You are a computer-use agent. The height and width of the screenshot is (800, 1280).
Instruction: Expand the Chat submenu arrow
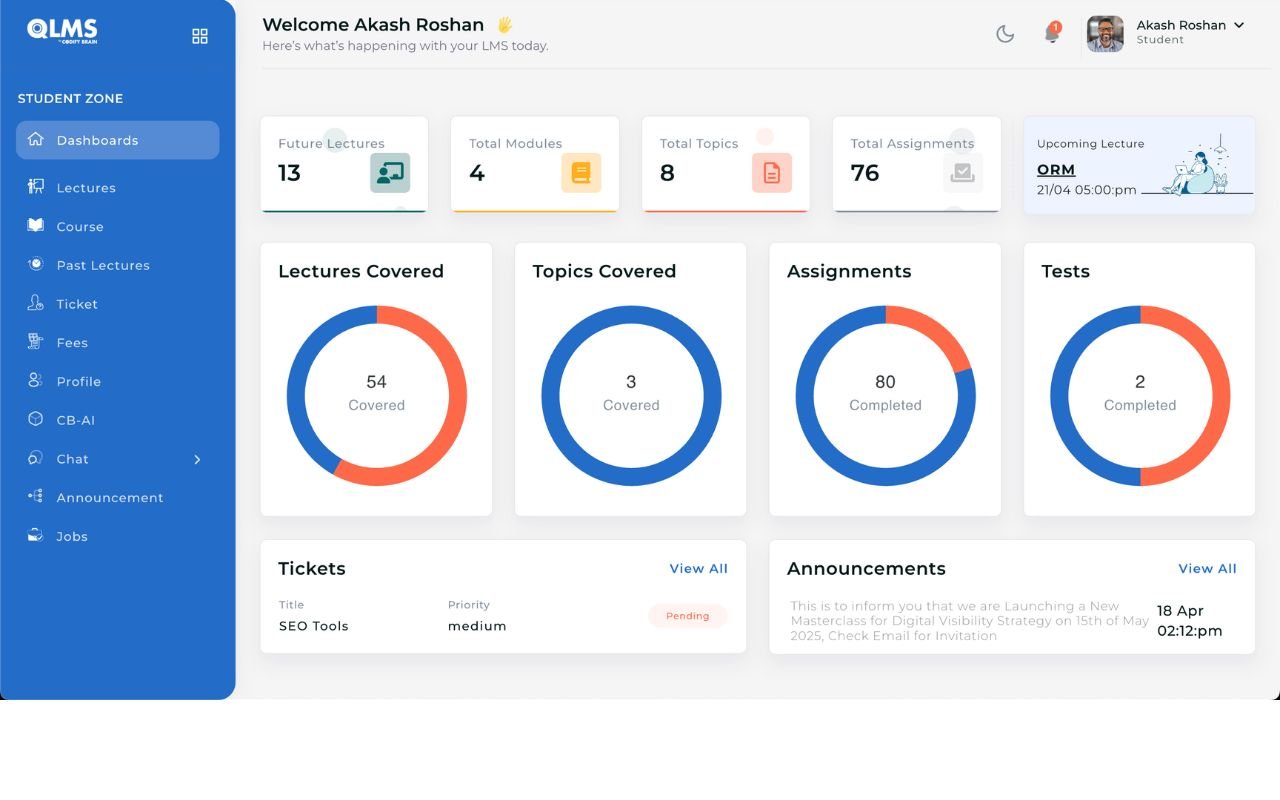[x=197, y=459]
